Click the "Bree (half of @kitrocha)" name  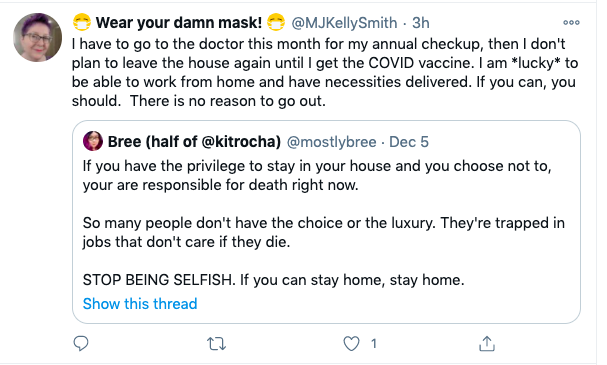click(x=194, y=142)
